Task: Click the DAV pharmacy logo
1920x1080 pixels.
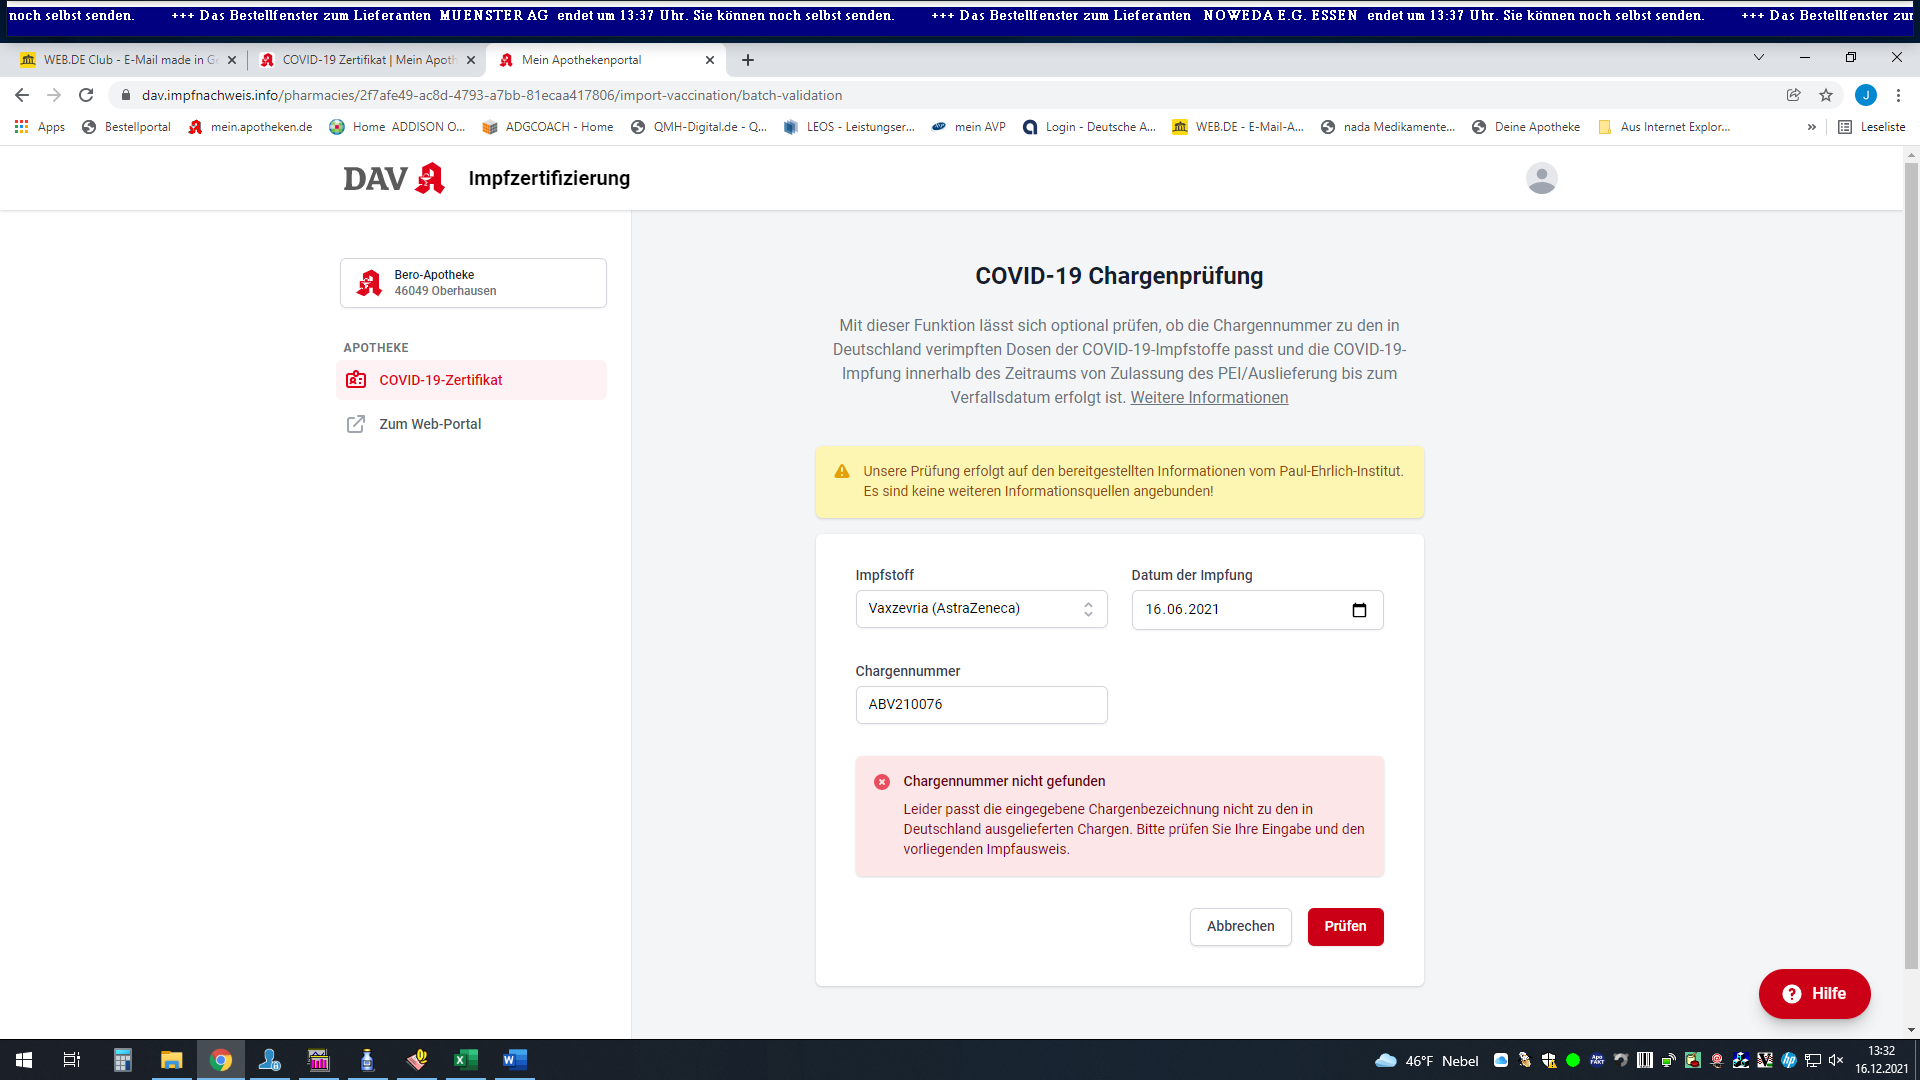Action: (394, 178)
